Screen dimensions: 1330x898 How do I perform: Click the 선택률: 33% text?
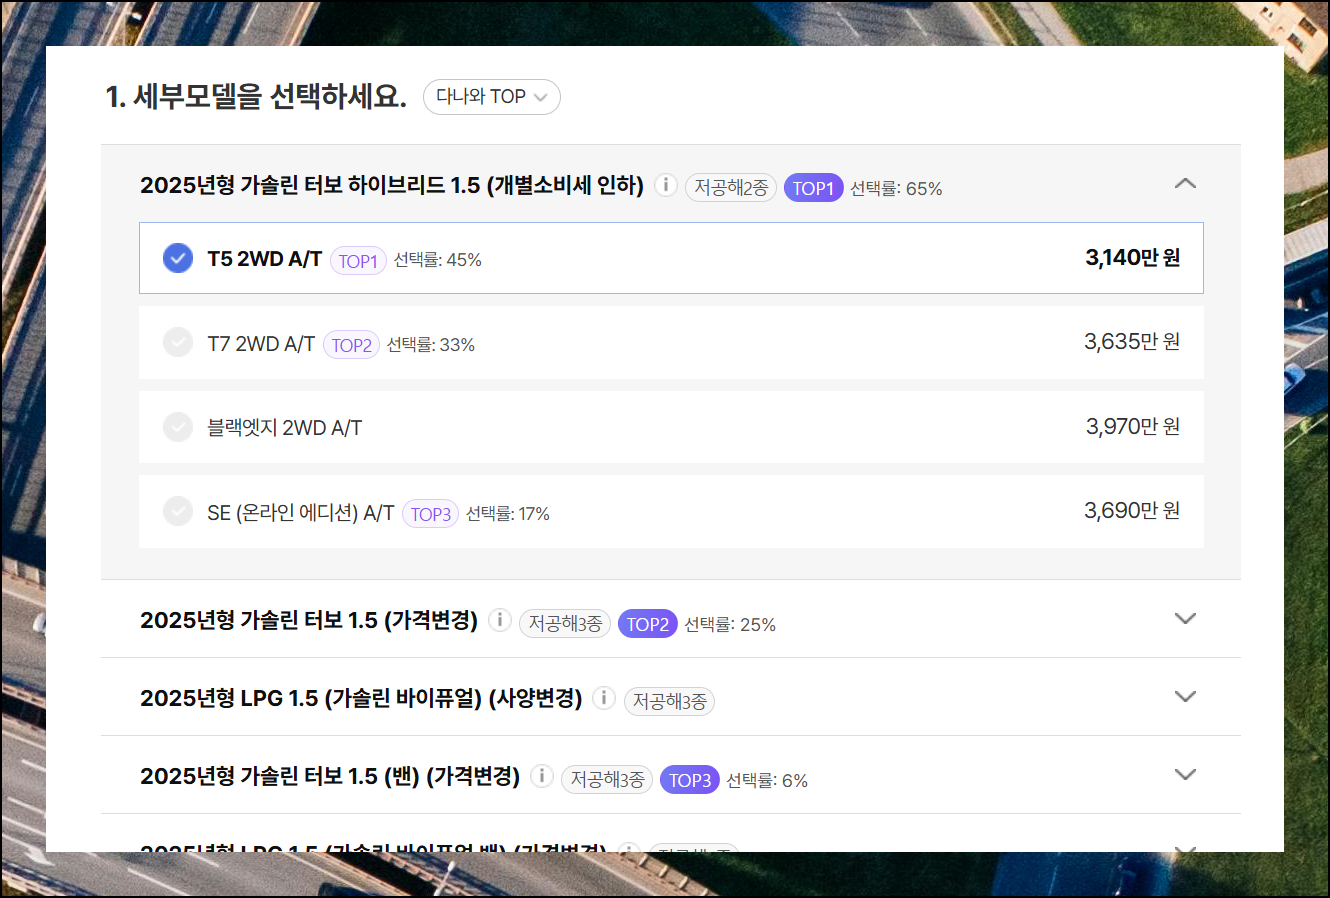pos(431,345)
